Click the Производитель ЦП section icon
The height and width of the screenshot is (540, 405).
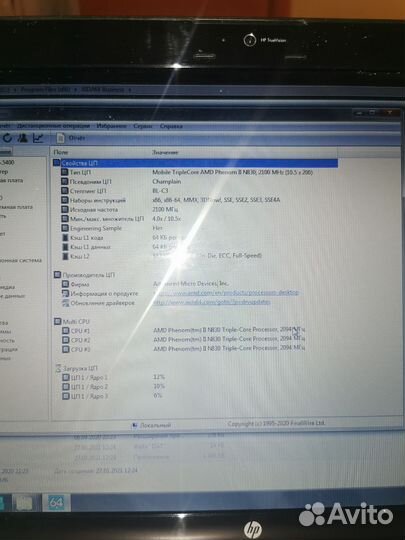click(58, 275)
